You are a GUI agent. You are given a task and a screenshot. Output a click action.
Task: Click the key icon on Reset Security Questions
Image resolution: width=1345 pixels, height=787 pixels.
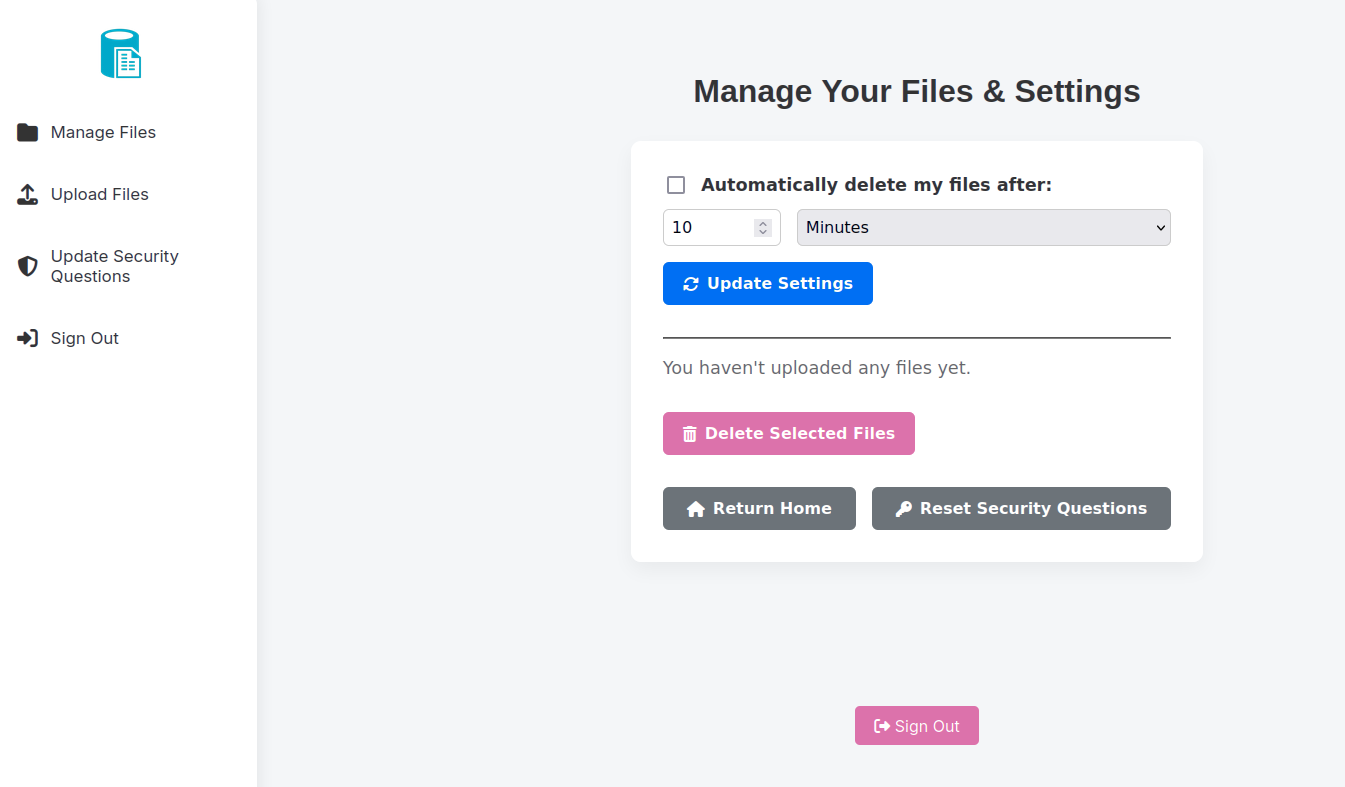tap(903, 509)
